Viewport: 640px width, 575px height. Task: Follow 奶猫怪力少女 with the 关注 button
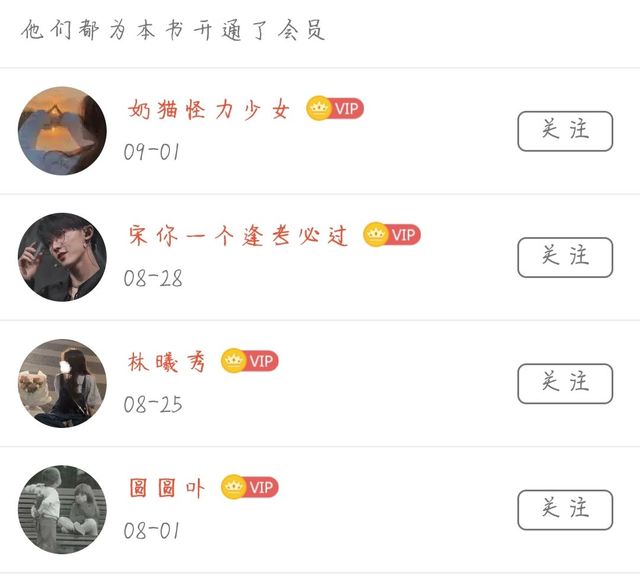(565, 131)
